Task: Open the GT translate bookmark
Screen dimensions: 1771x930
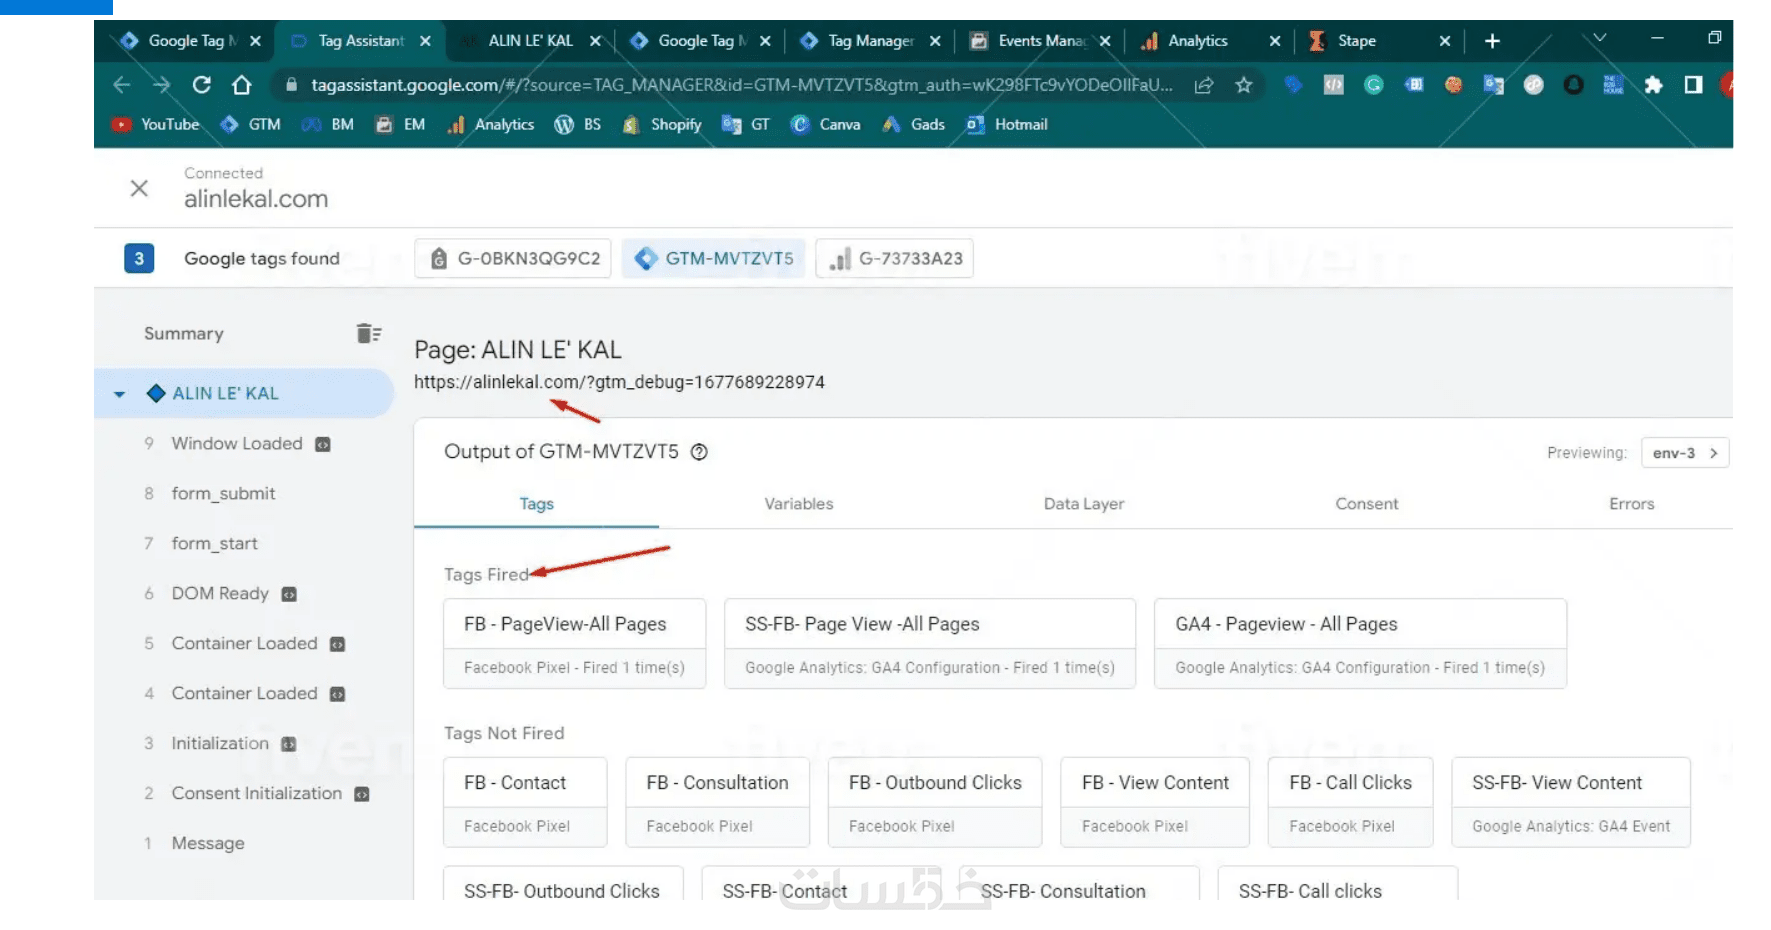Action: point(746,124)
